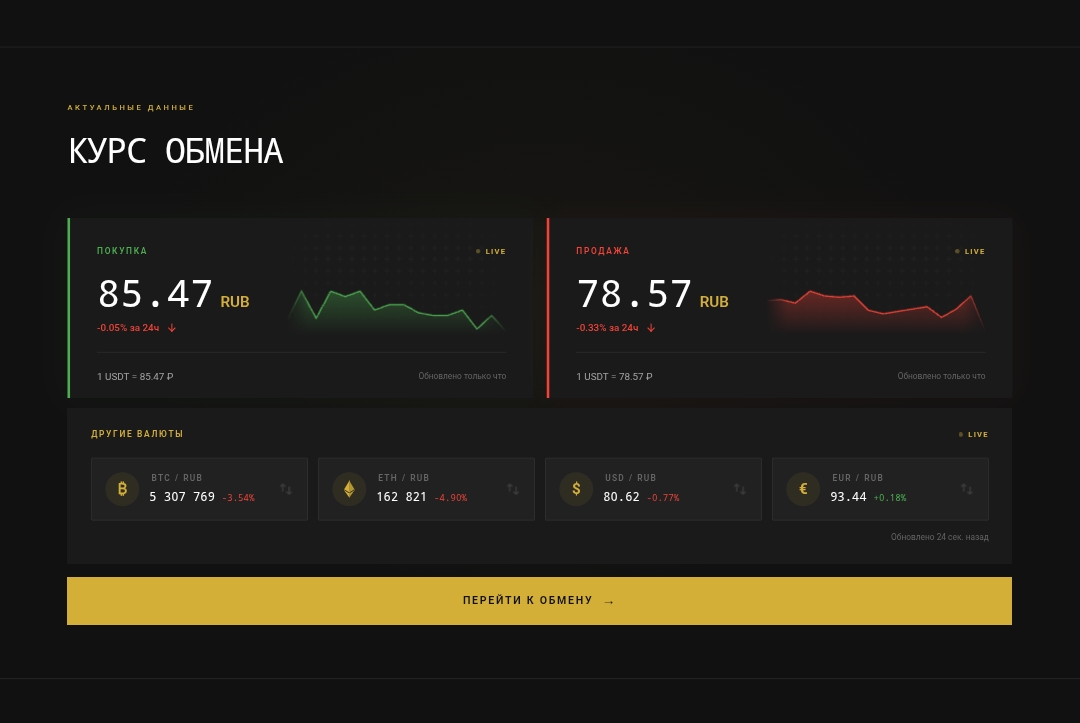The height and width of the screenshot is (723, 1080).
Task: Open the EUR / RUB currency card
Action: click(x=880, y=489)
